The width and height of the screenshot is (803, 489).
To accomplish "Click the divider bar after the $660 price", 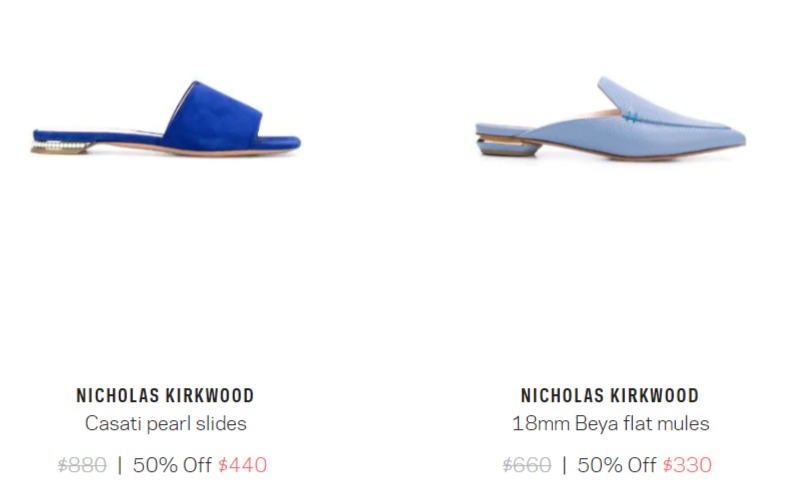I will 564,465.
